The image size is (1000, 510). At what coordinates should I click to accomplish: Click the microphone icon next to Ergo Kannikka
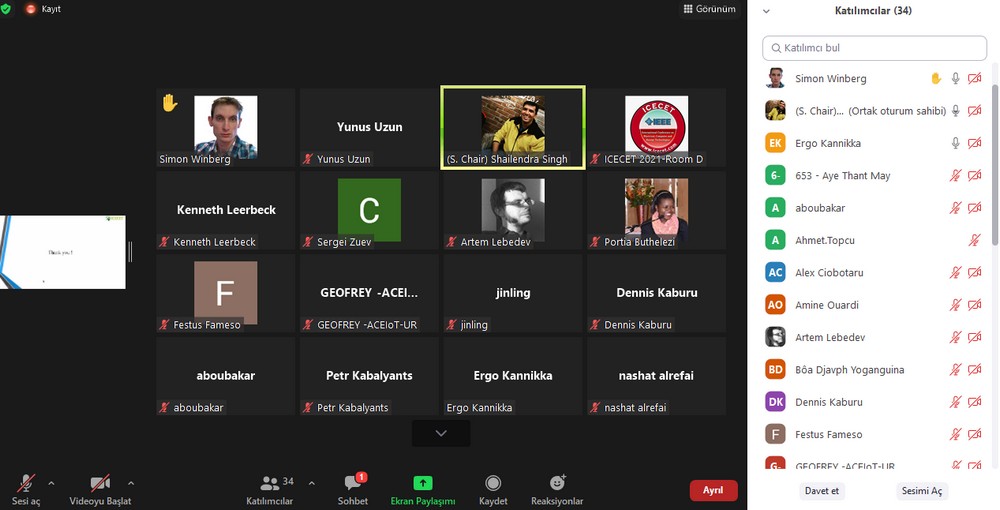click(956, 144)
